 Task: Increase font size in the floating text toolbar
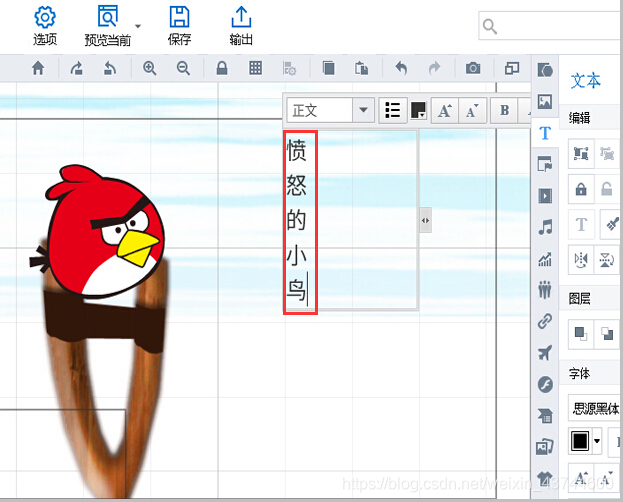click(445, 110)
